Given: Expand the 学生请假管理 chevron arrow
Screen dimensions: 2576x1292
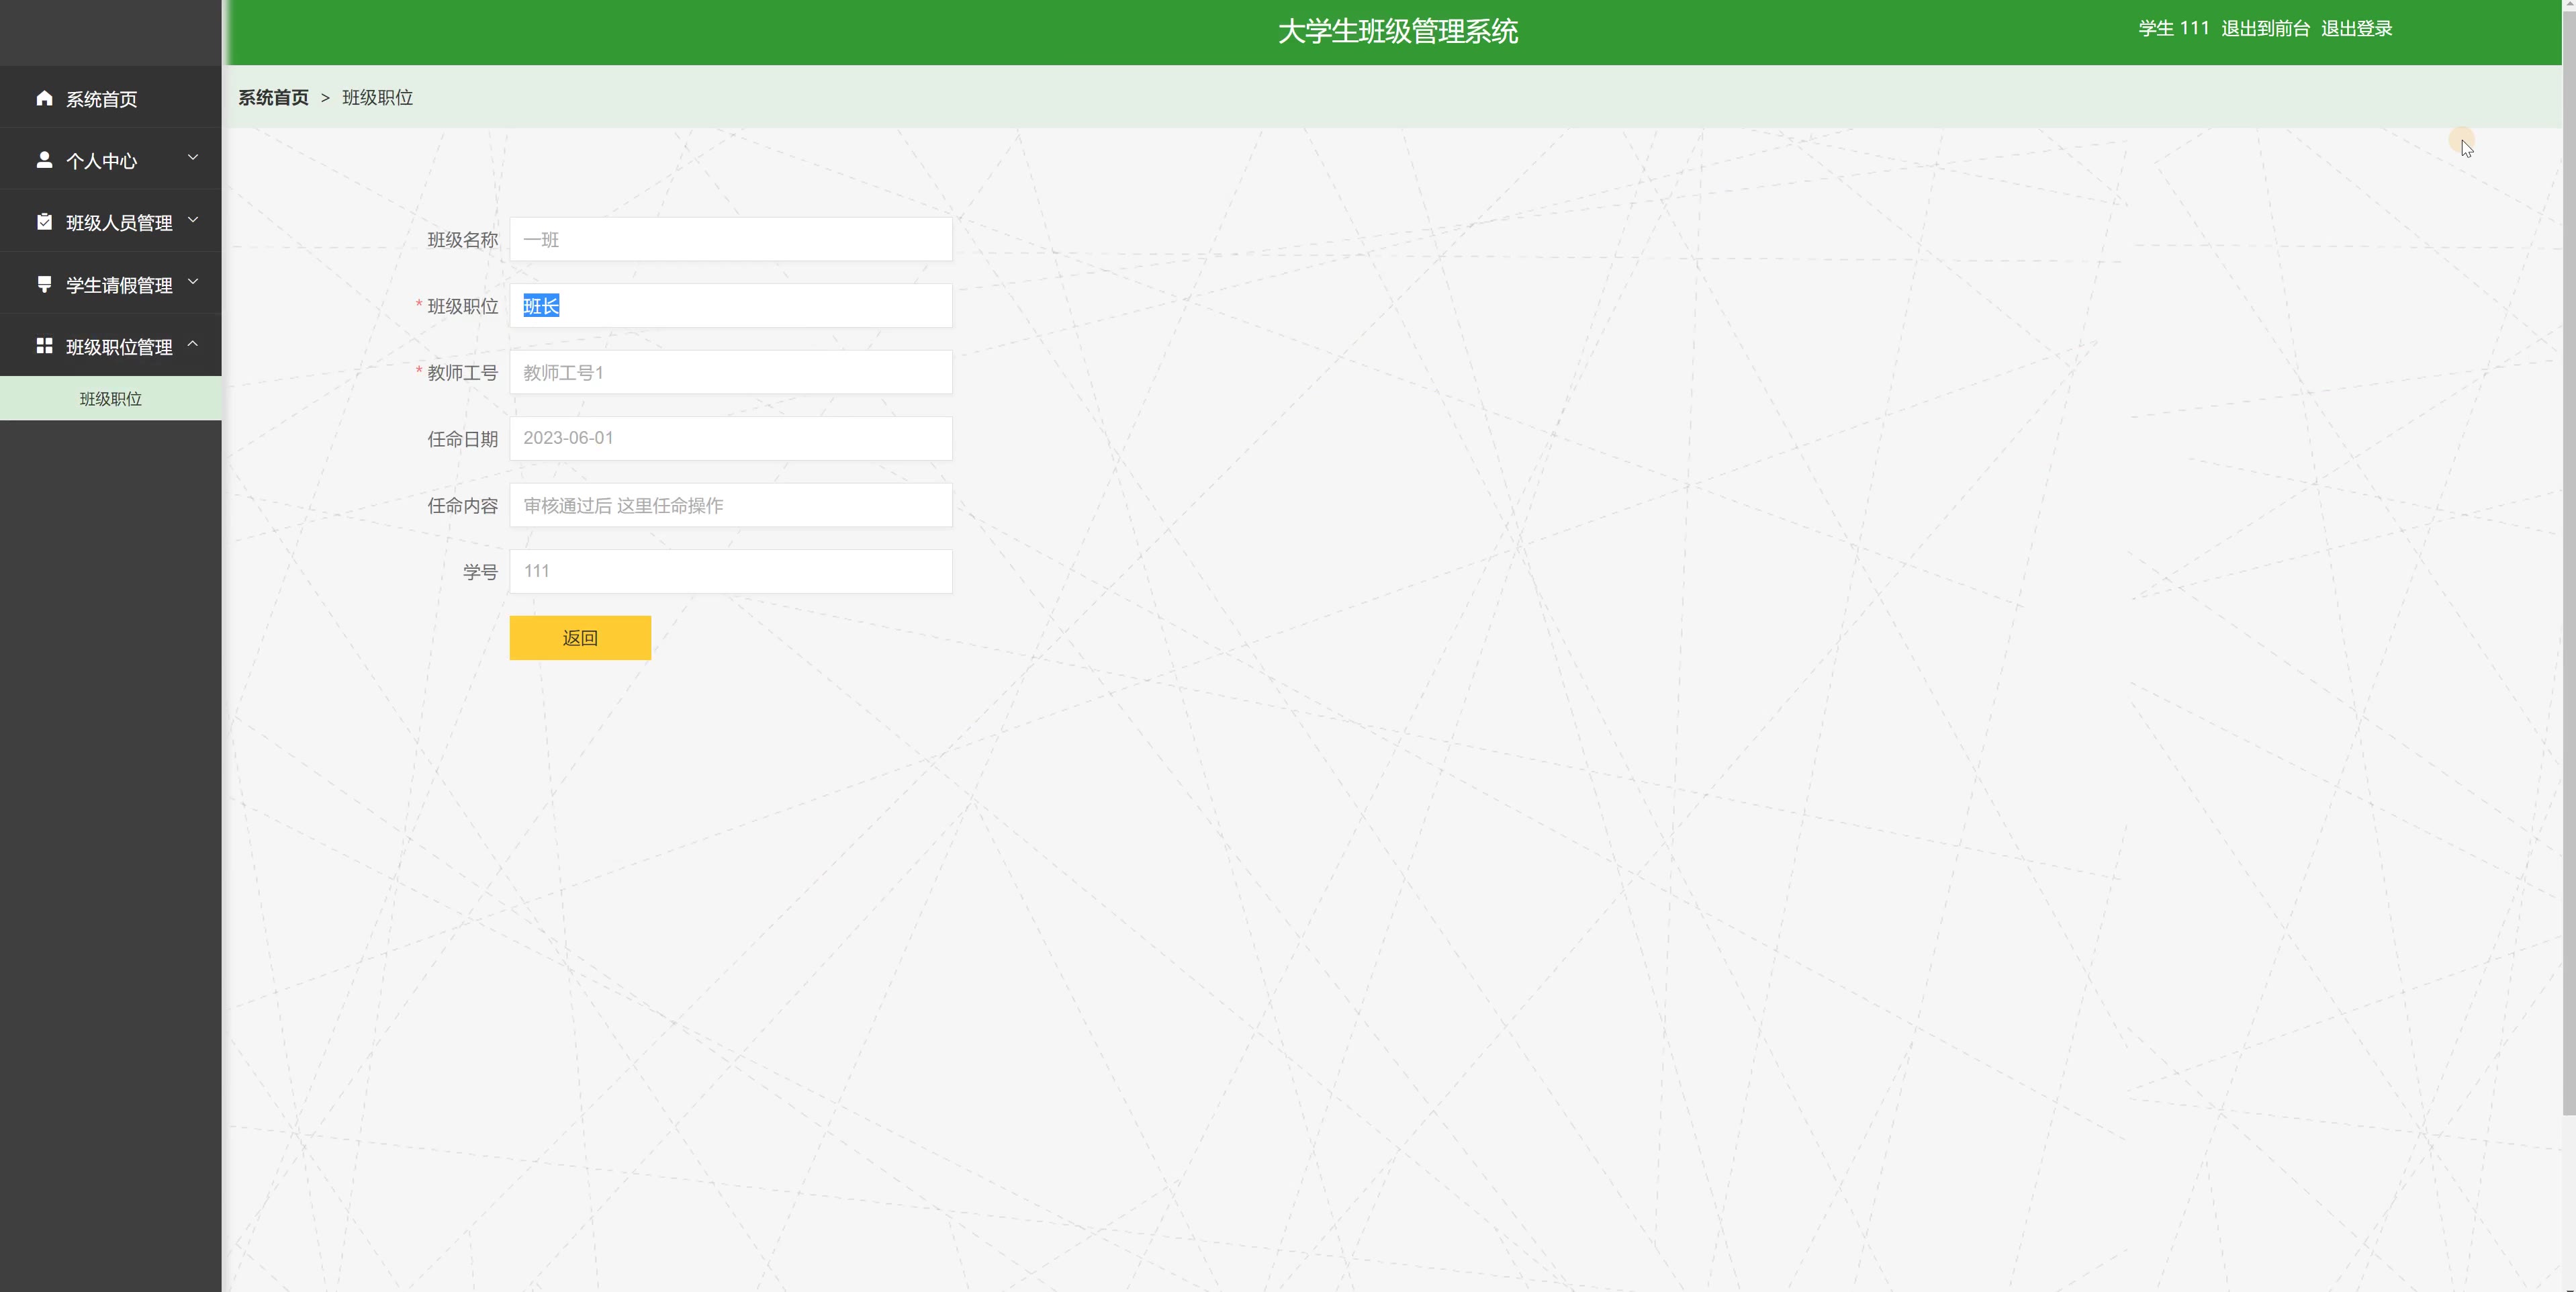Looking at the screenshot, I should [193, 282].
